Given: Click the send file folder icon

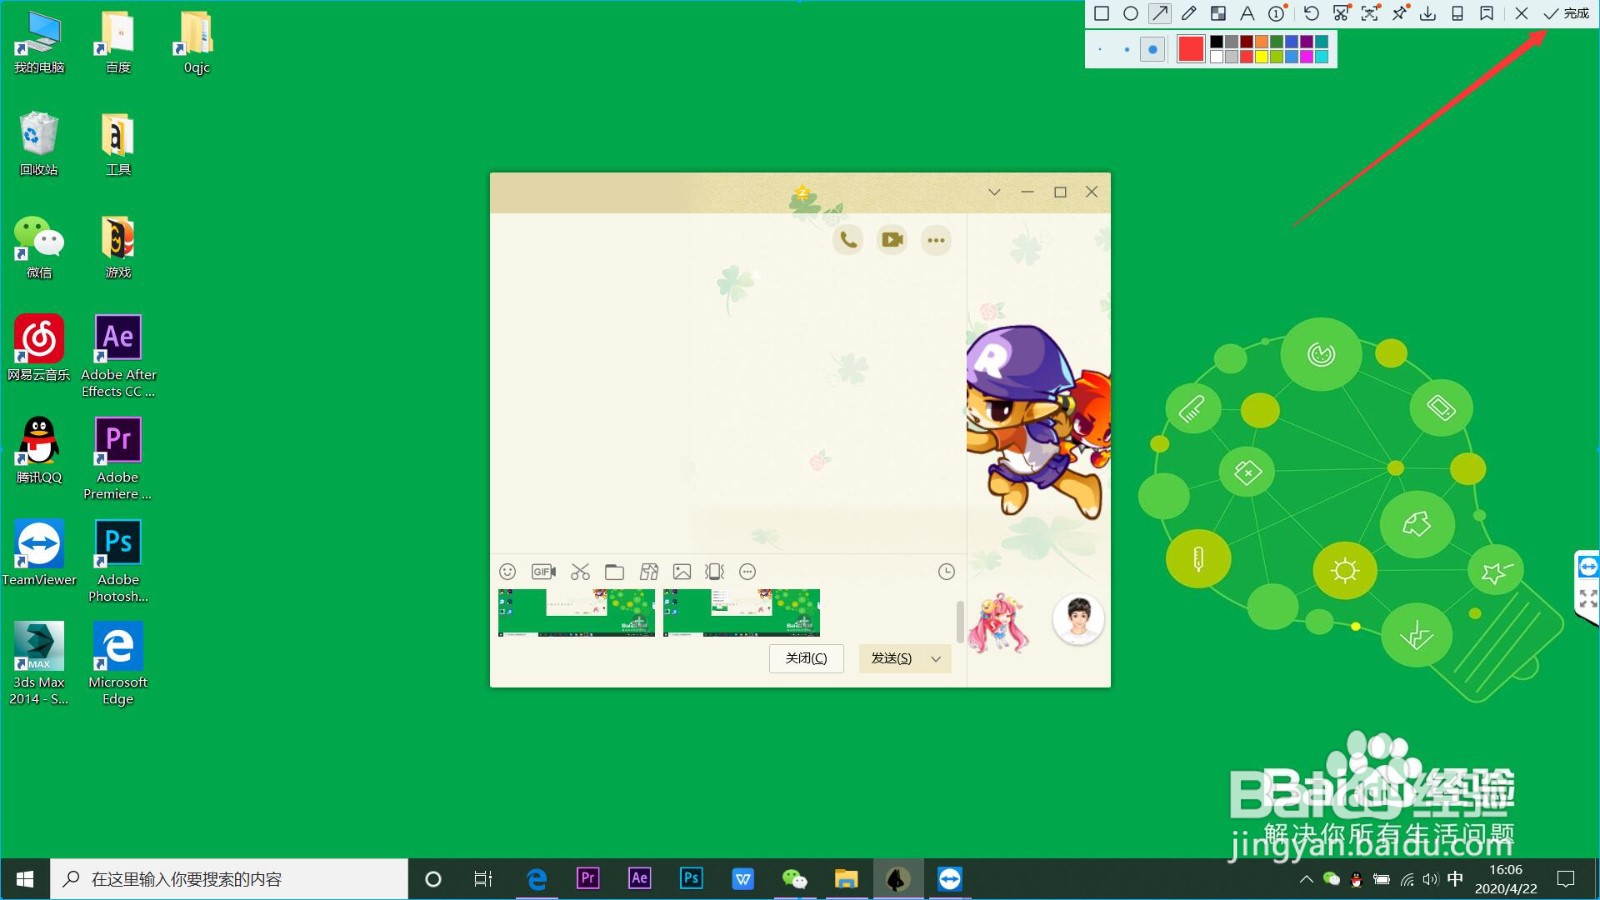Looking at the screenshot, I should (x=614, y=572).
